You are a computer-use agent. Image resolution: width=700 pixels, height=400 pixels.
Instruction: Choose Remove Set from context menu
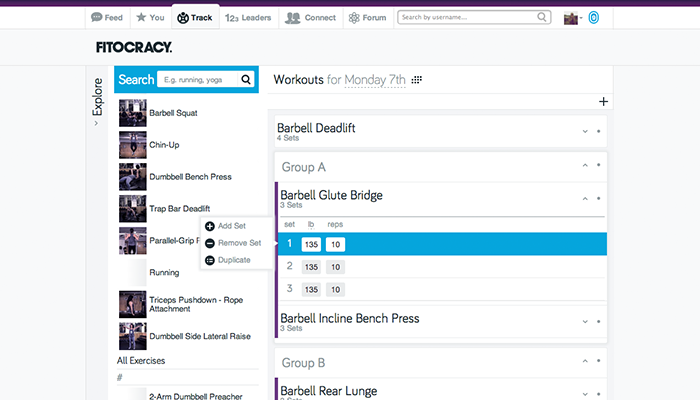[x=233, y=243]
